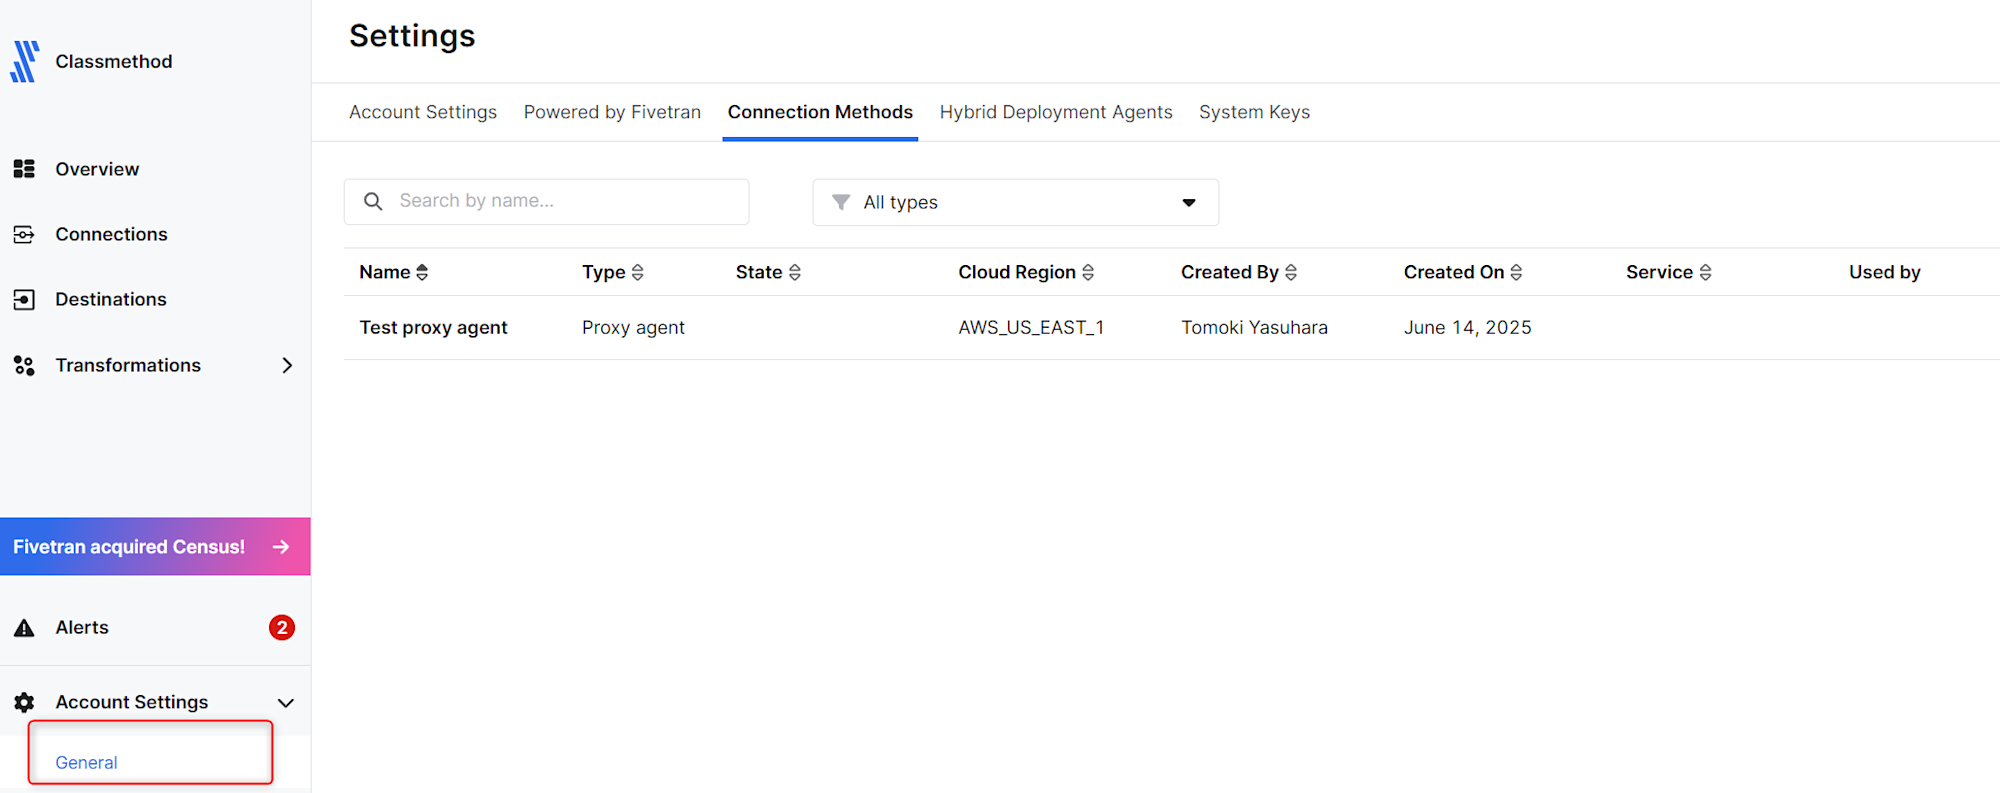Screen dimensions: 2000x793
Task: Open Connections via its sidebar icon
Action: pos(24,234)
